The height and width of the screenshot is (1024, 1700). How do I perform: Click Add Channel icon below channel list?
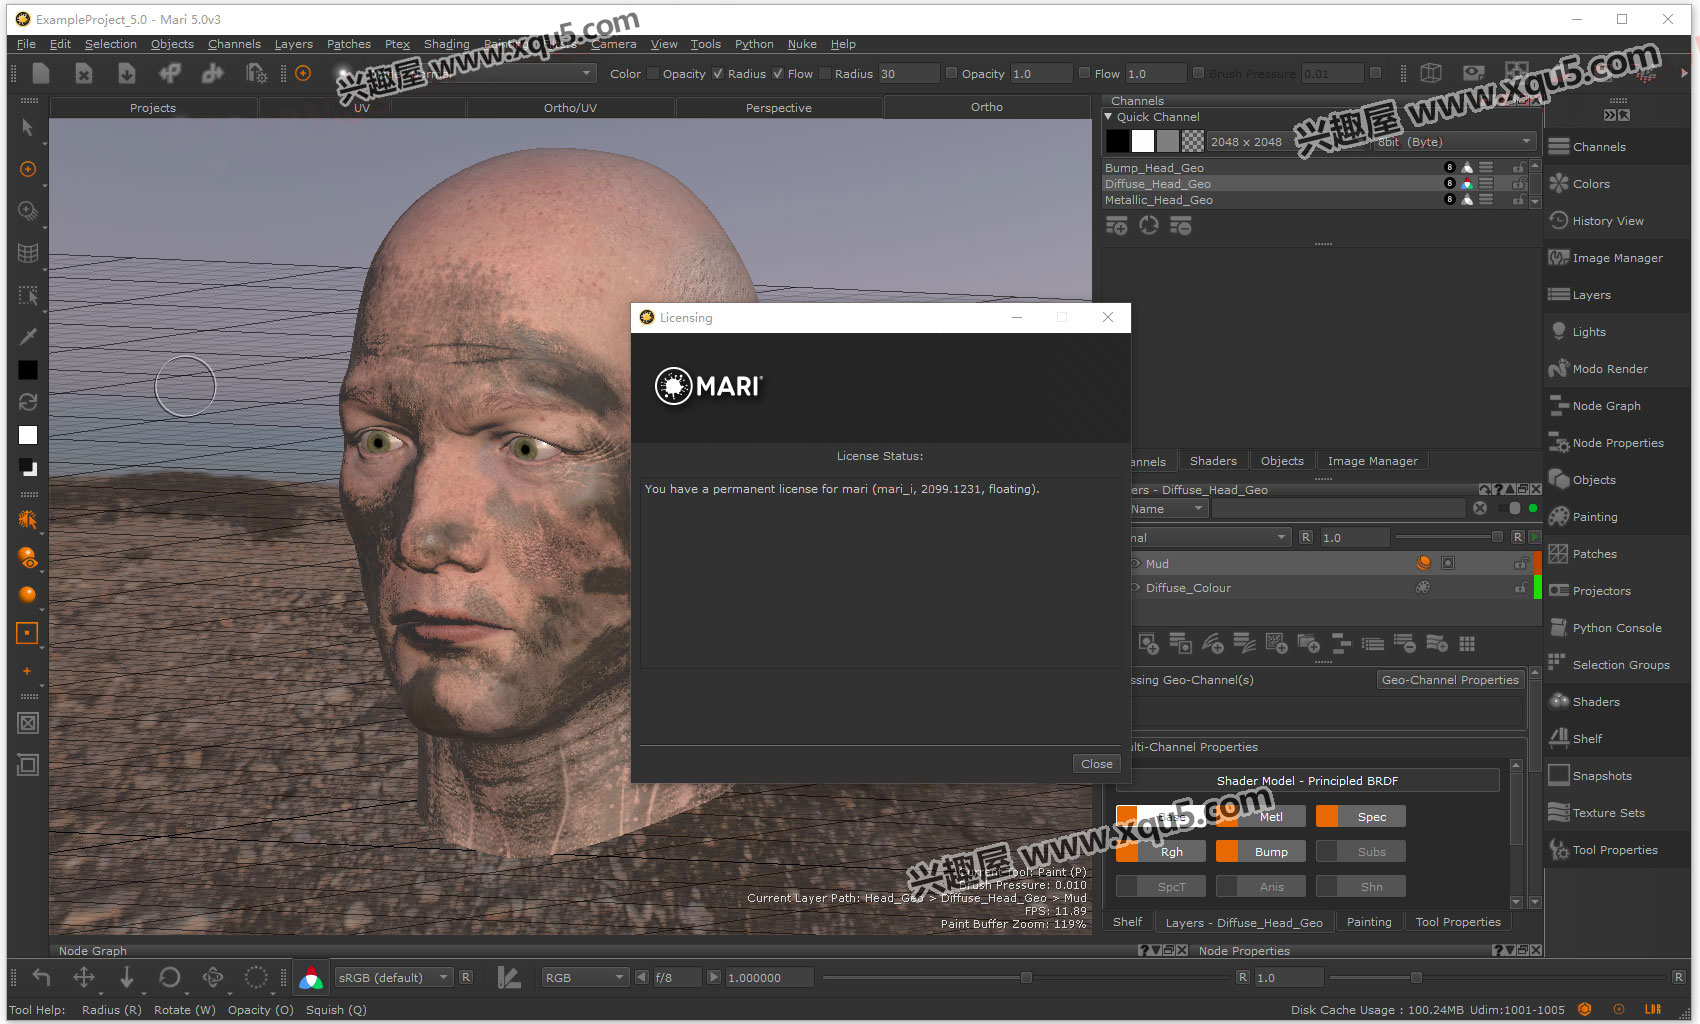pos(1117,226)
